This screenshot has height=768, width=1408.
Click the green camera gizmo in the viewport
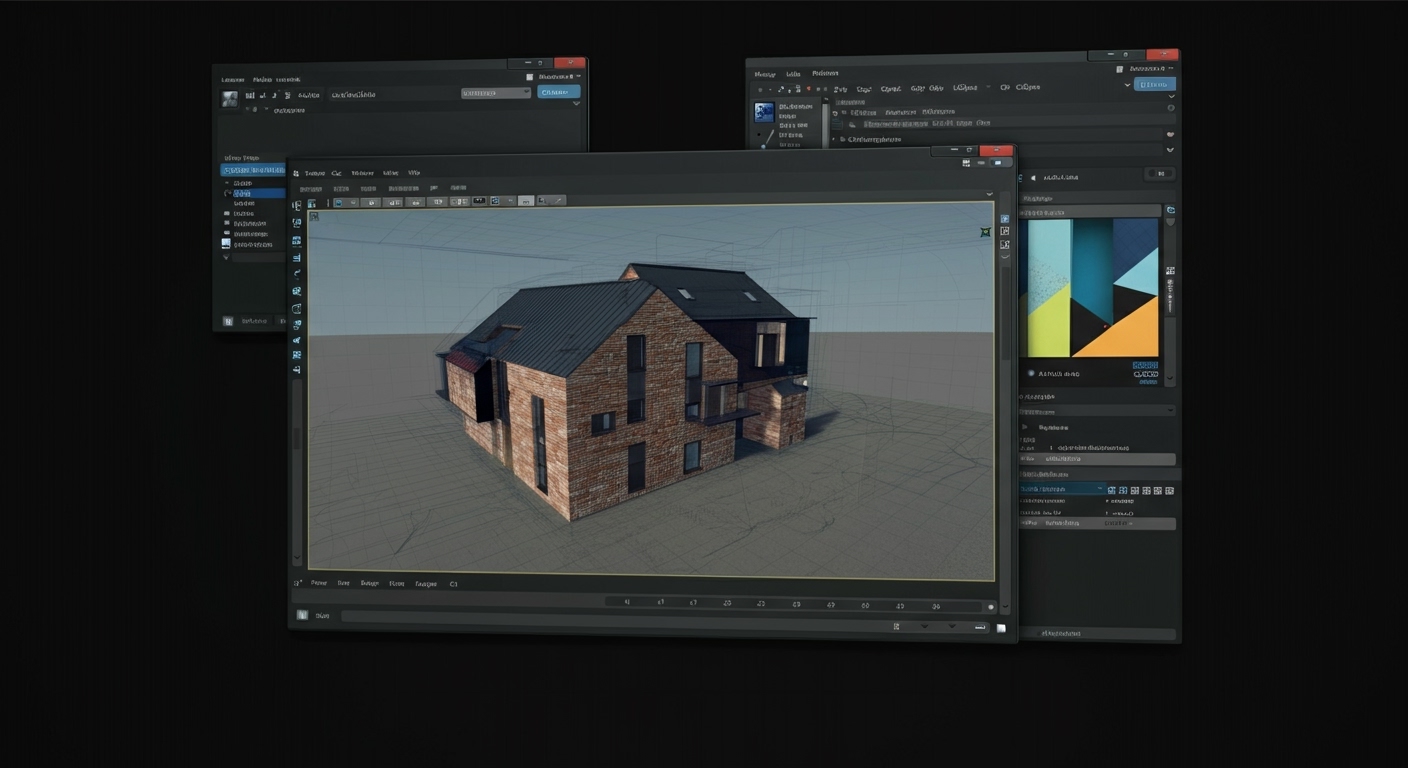click(985, 232)
